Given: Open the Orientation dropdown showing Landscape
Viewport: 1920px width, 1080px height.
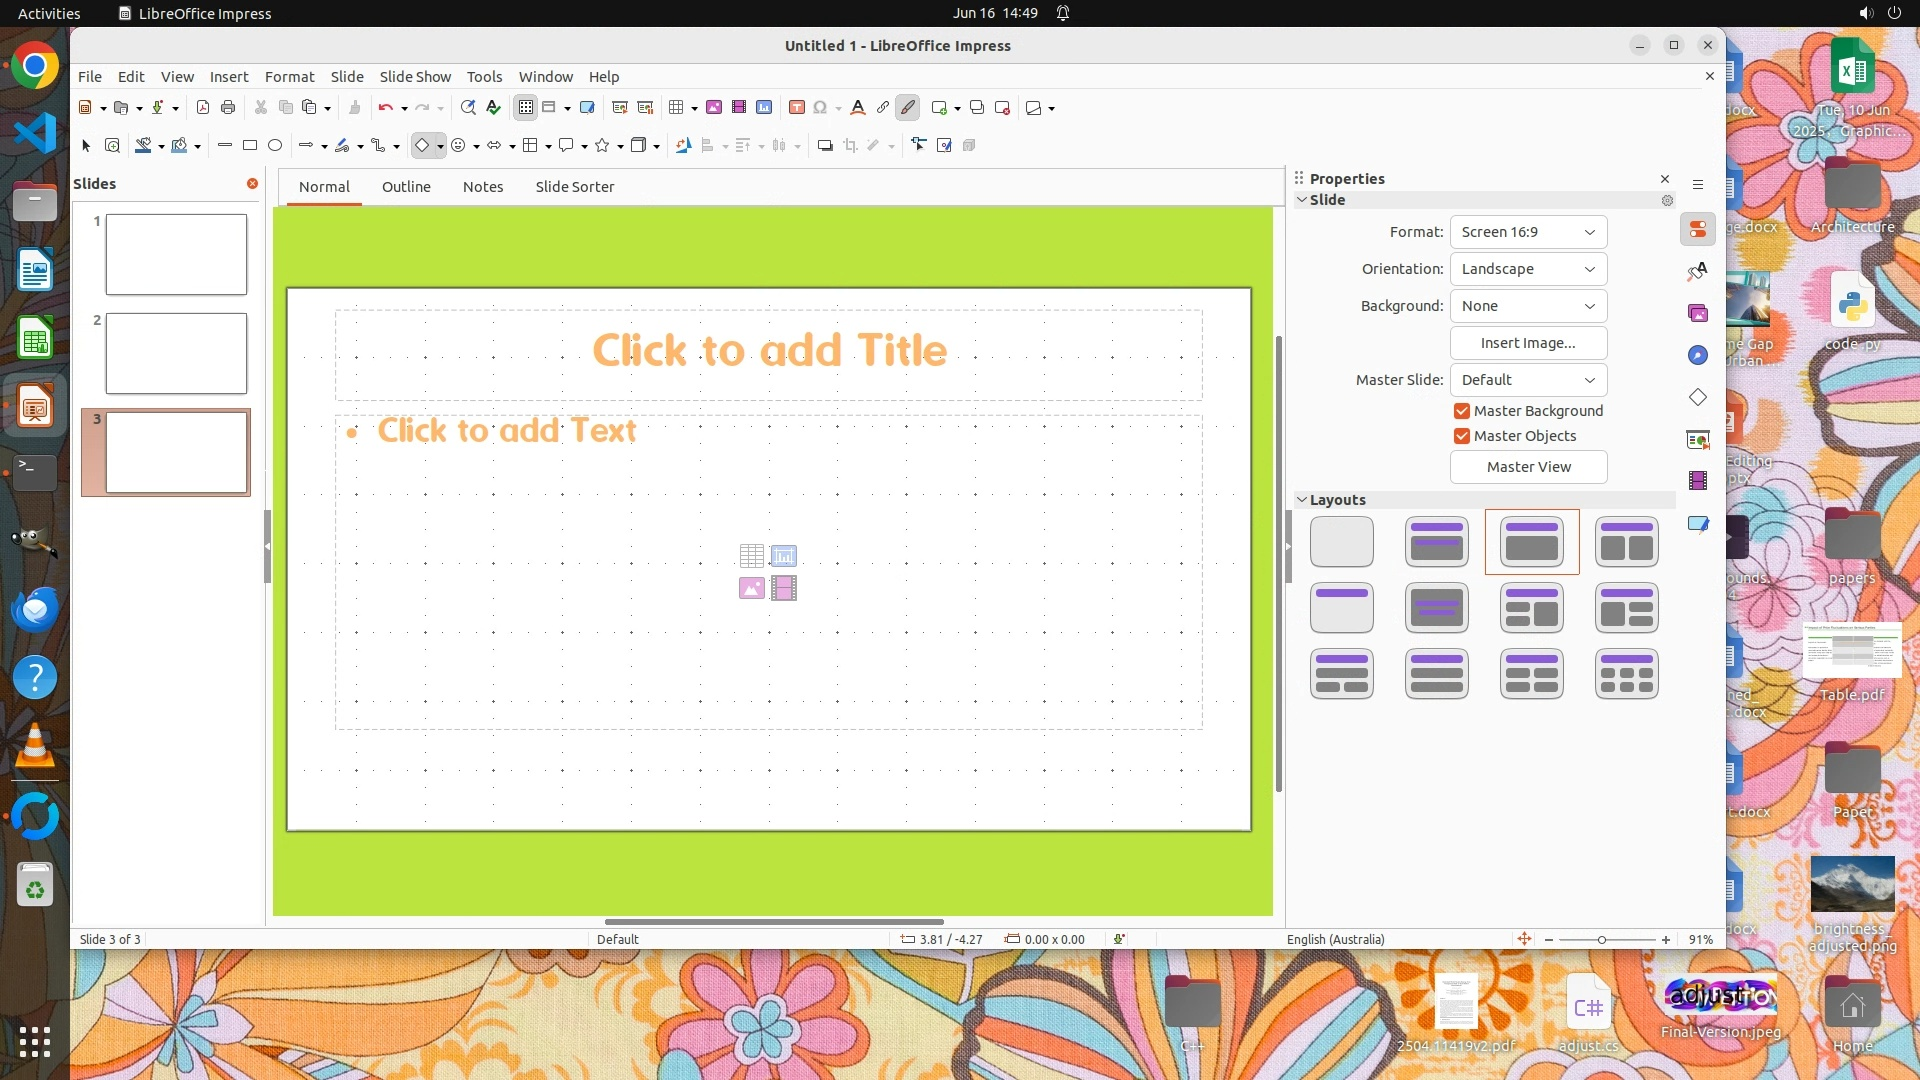Looking at the screenshot, I should click(x=1528, y=269).
